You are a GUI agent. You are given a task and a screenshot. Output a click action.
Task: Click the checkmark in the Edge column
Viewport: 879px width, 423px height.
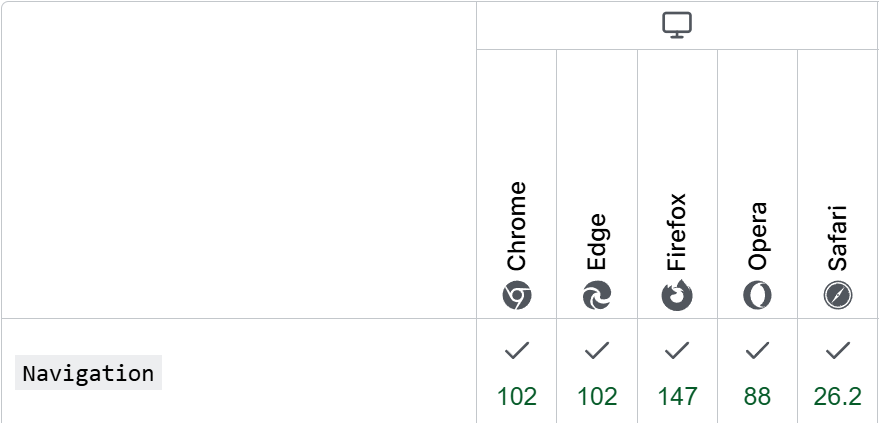pyautogui.click(x=597, y=350)
